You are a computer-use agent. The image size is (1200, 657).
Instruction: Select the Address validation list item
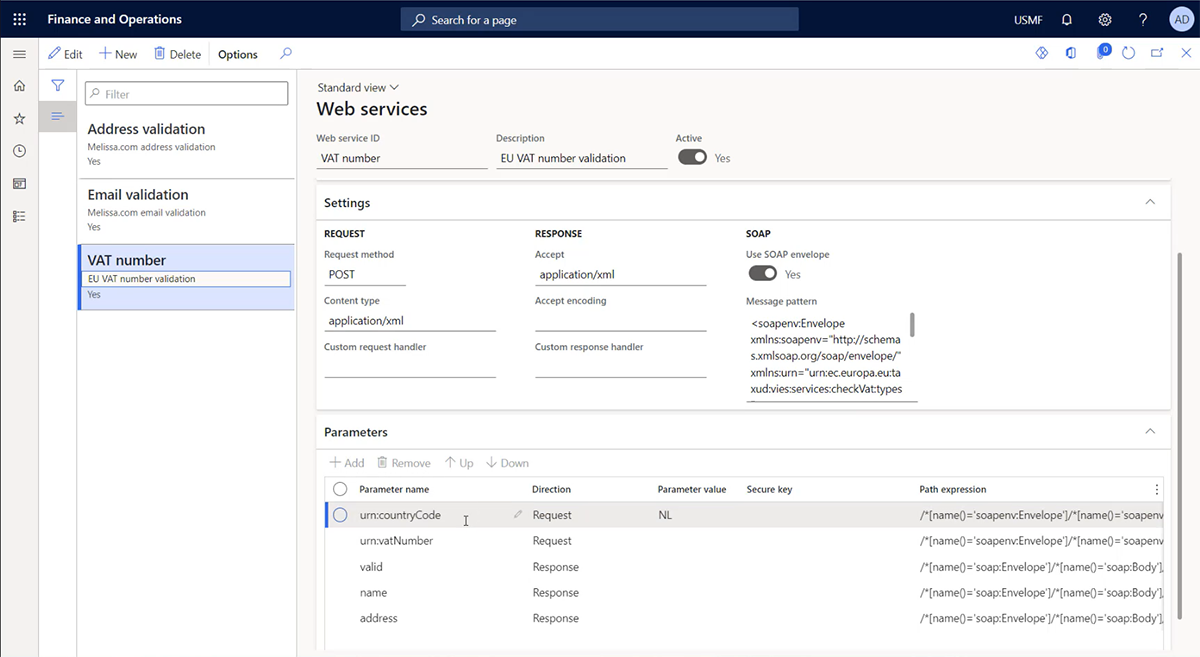[x=186, y=145]
